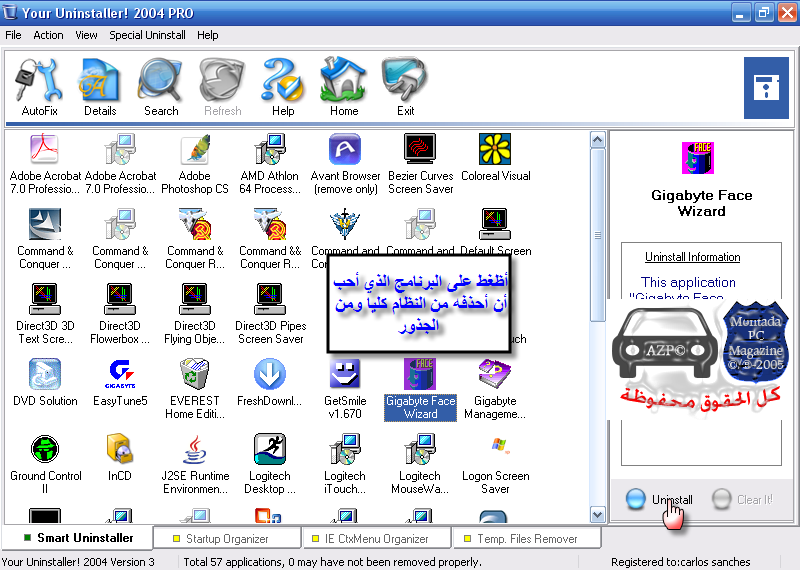
Task: Open Details from the toolbar
Action: (100, 87)
